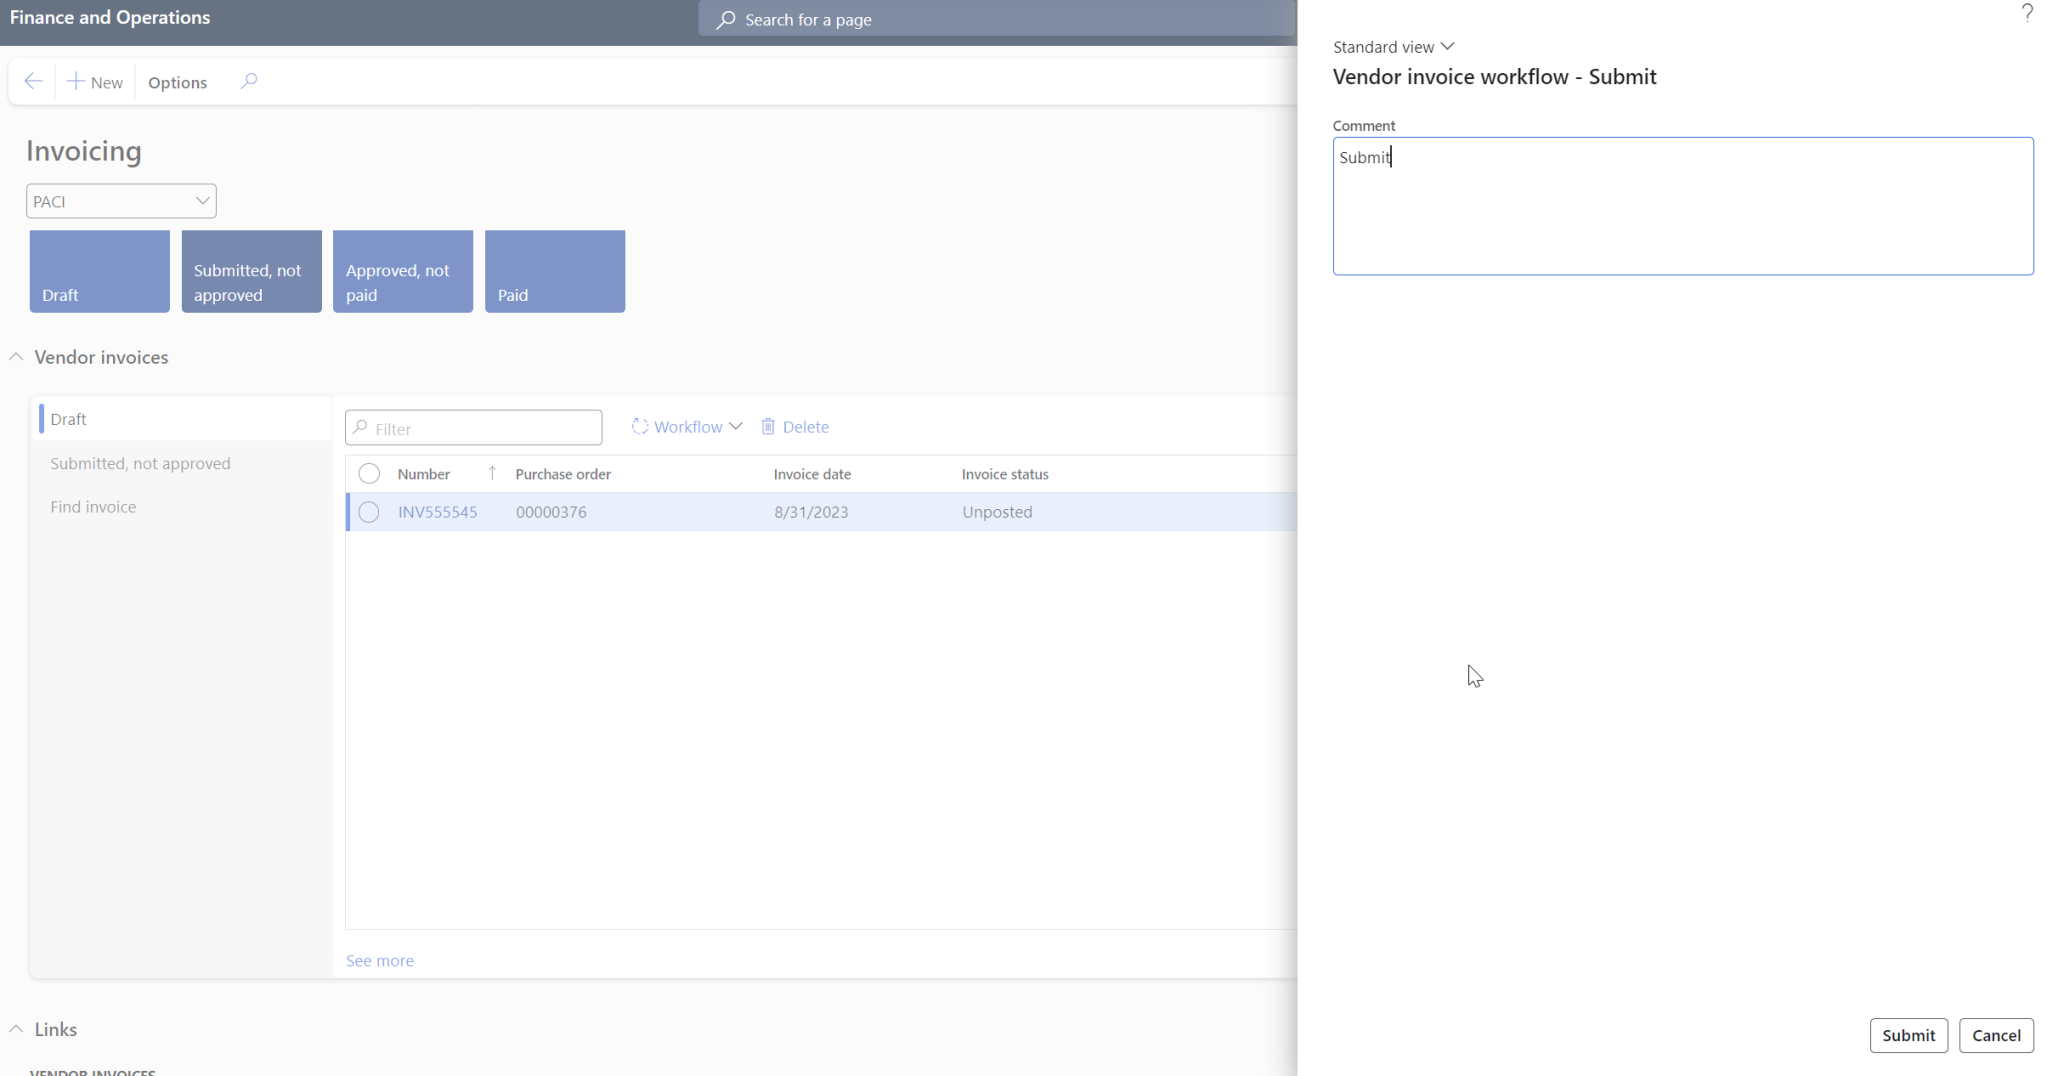Open the Paid invoices tile
The image size is (2047, 1076).
(554, 271)
